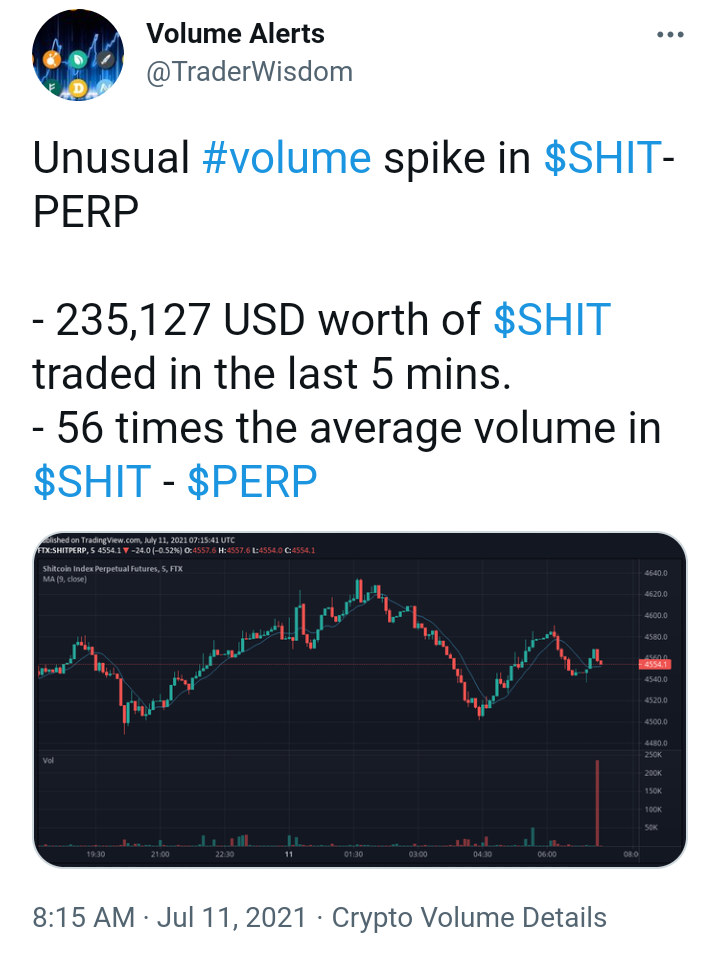Click the MA (9, close) indicator label
This screenshot has height=966, width=720.
coord(65,579)
